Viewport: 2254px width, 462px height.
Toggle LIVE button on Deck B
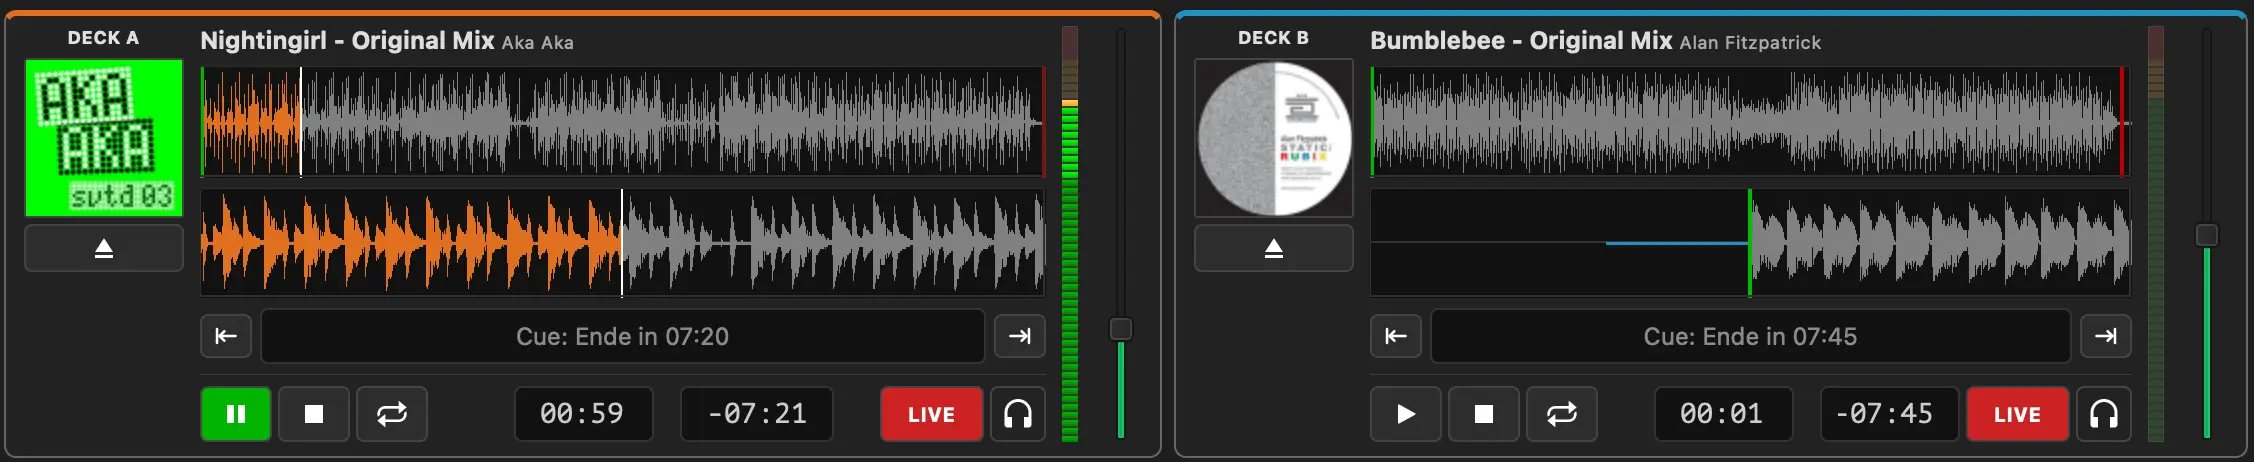[2017, 414]
